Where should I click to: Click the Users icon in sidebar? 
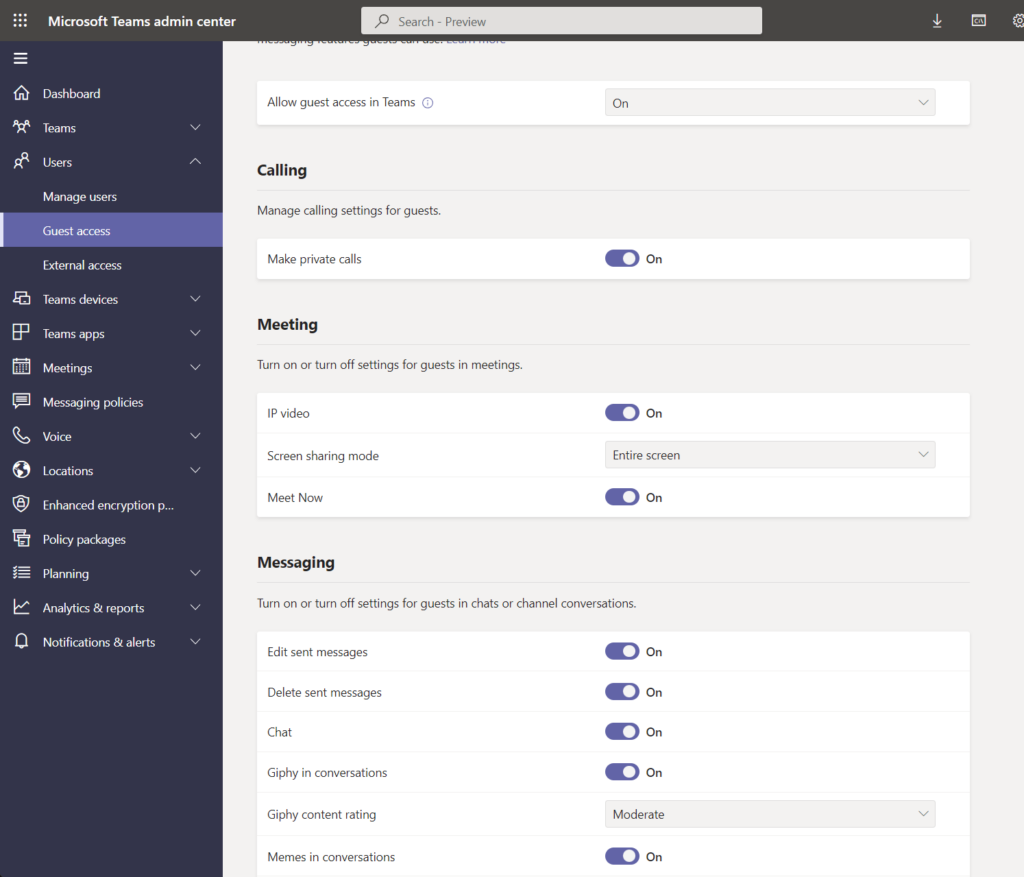click(x=22, y=161)
